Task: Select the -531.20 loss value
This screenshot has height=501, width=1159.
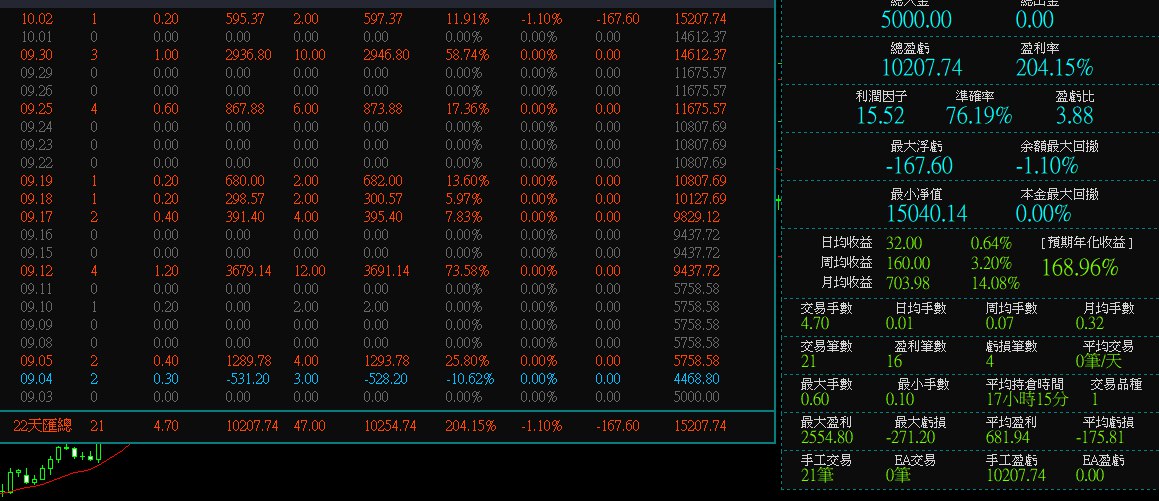Action: point(248,378)
